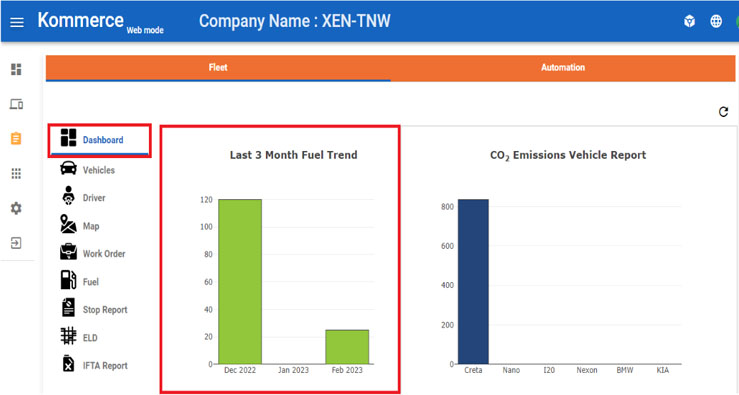Refresh the dashboard with reload icon
The image size is (739, 395).
pyautogui.click(x=723, y=112)
